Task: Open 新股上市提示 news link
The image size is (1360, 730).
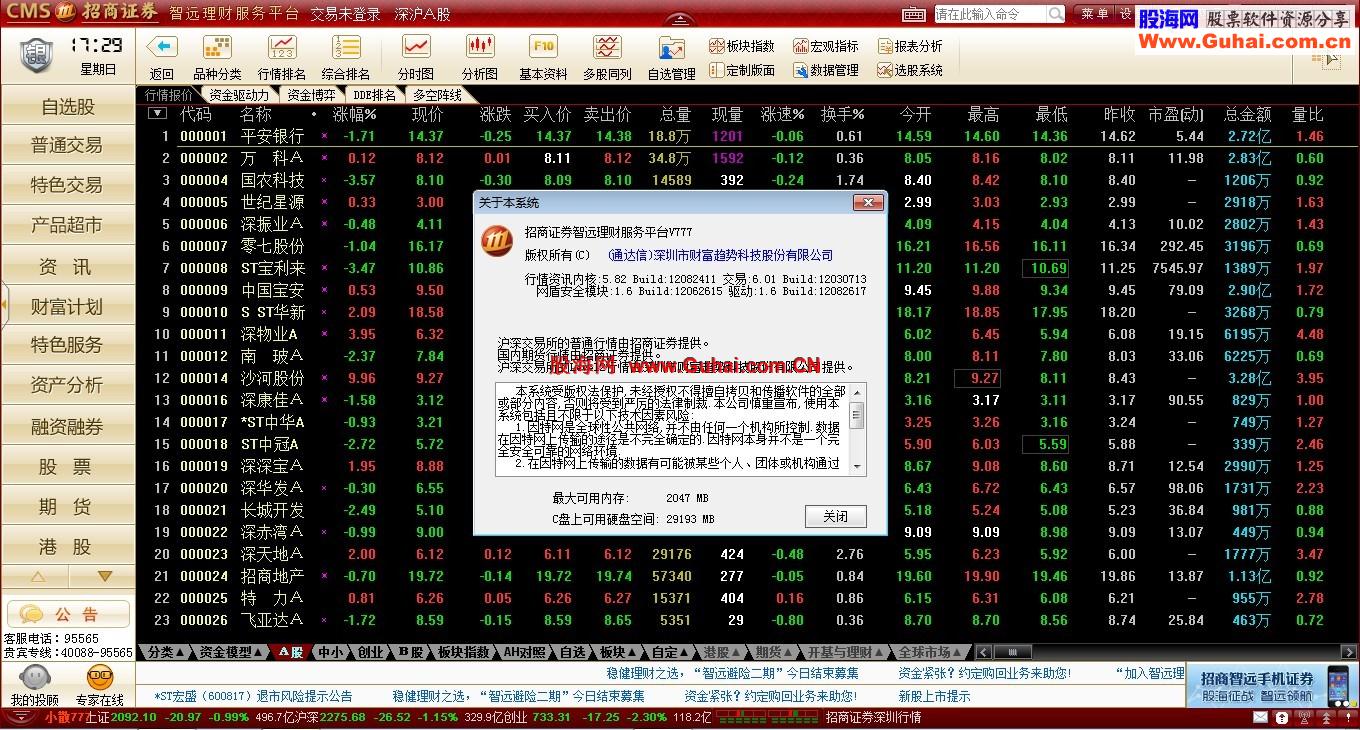Action: (934, 696)
